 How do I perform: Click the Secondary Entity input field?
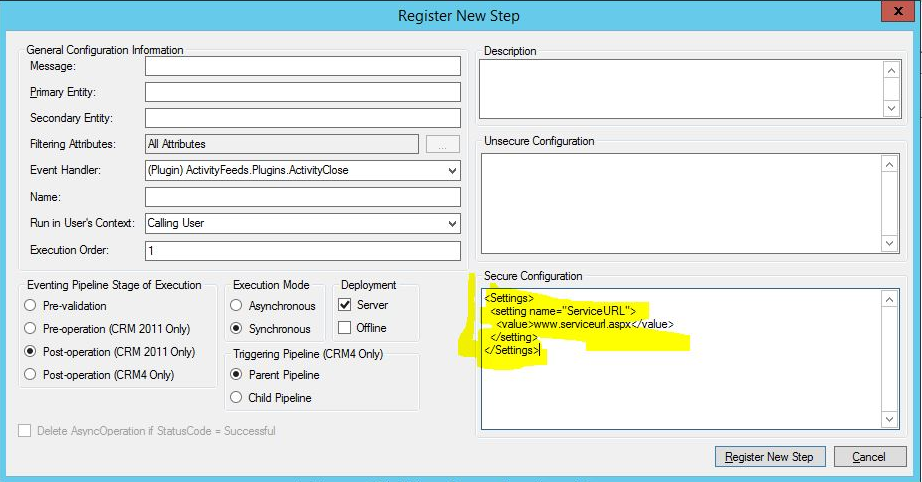point(303,118)
